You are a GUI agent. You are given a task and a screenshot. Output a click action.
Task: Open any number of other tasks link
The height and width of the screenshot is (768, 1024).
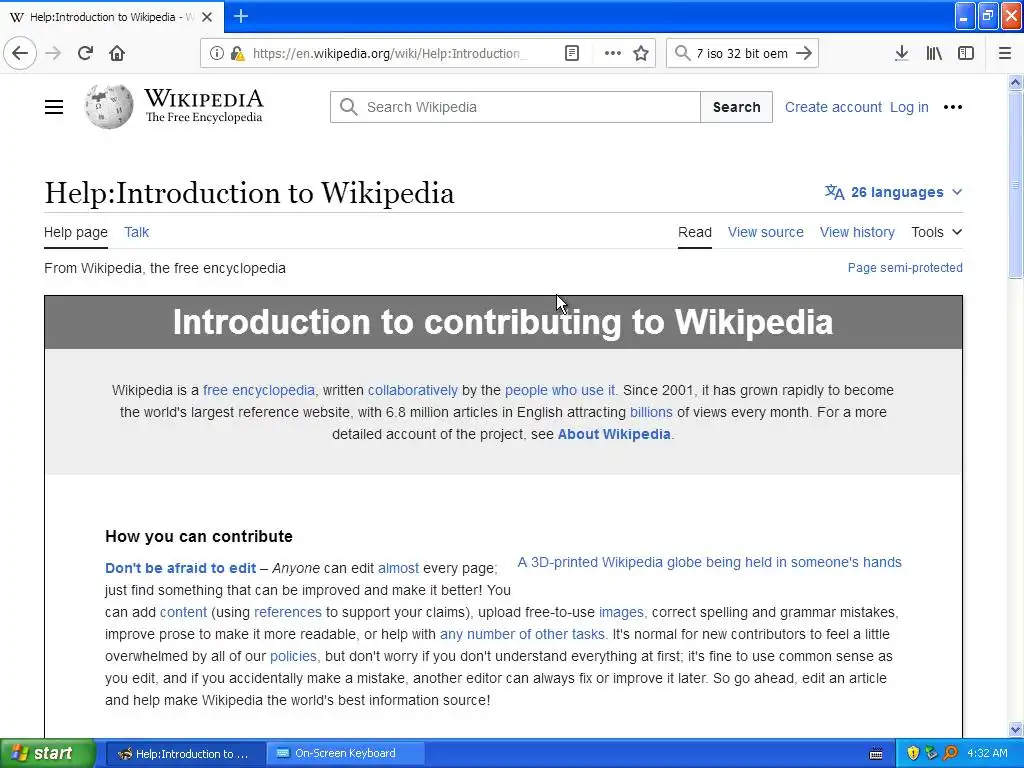click(x=522, y=634)
